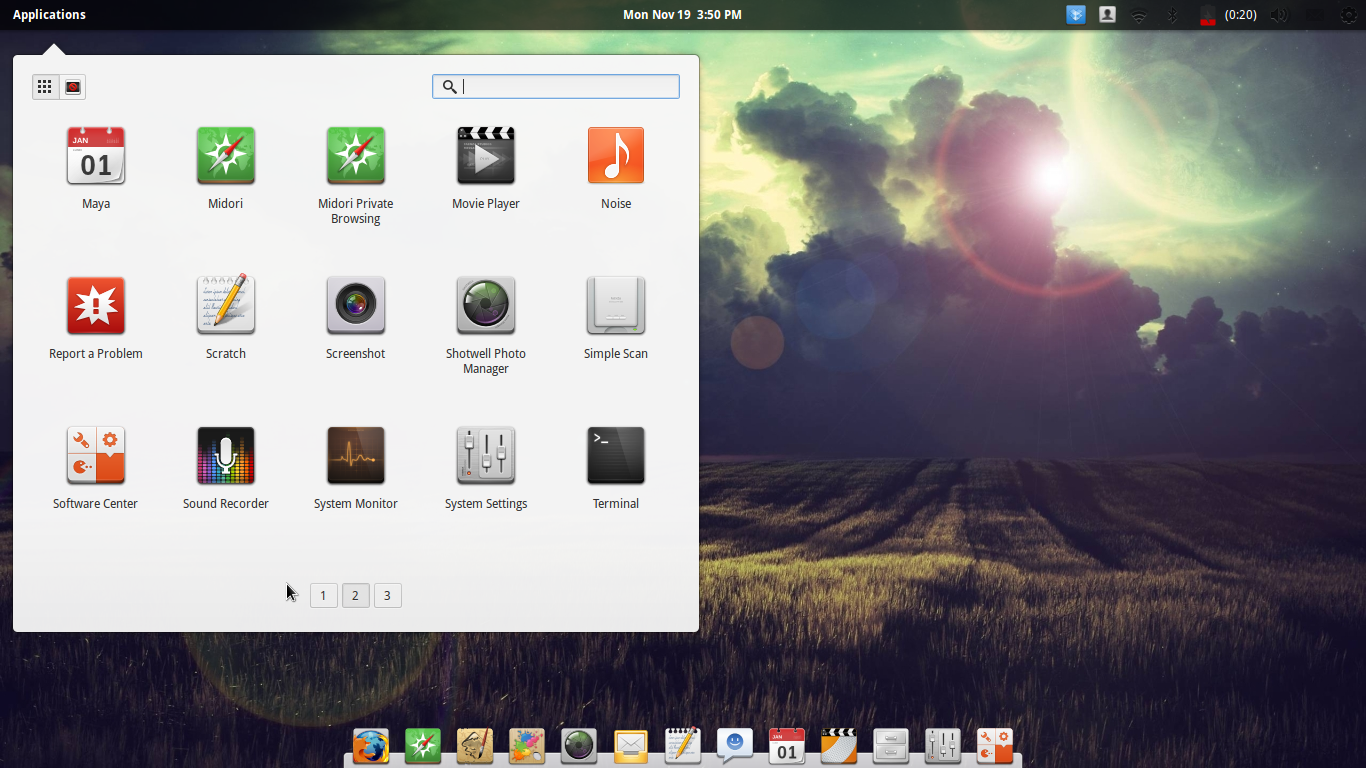Viewport: 1366px width, 768px height.
Task: Open the session gear menu
Action: tap(1347, 14)
